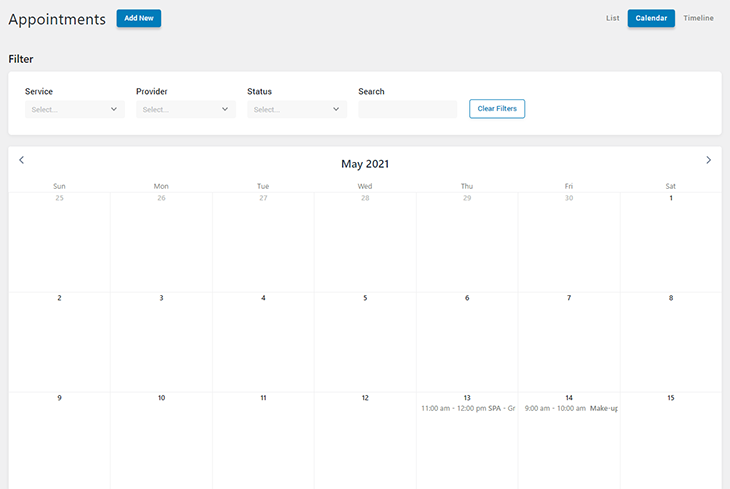Click the Service field label

(x=39, y=92)
